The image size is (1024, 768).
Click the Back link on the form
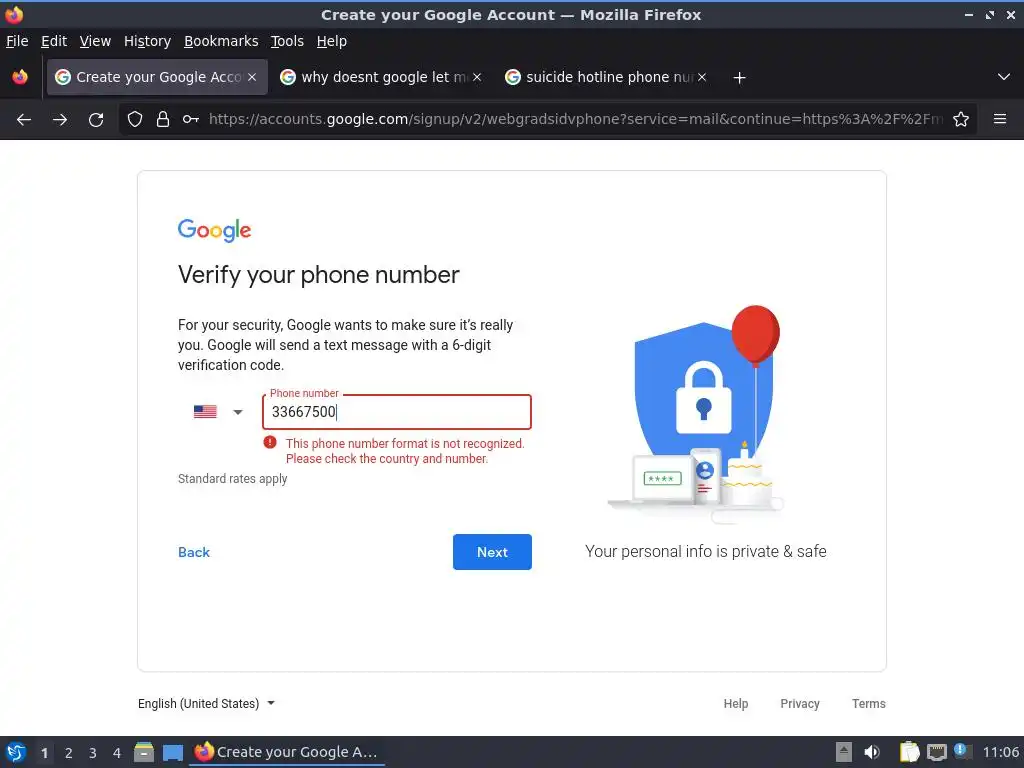point(194,552)
